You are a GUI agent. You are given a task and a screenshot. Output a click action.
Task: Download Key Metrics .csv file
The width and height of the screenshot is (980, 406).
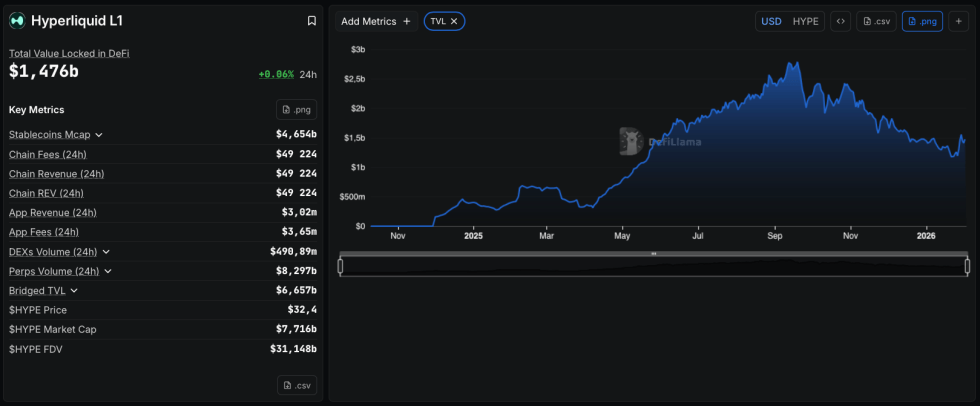point(296,385)
